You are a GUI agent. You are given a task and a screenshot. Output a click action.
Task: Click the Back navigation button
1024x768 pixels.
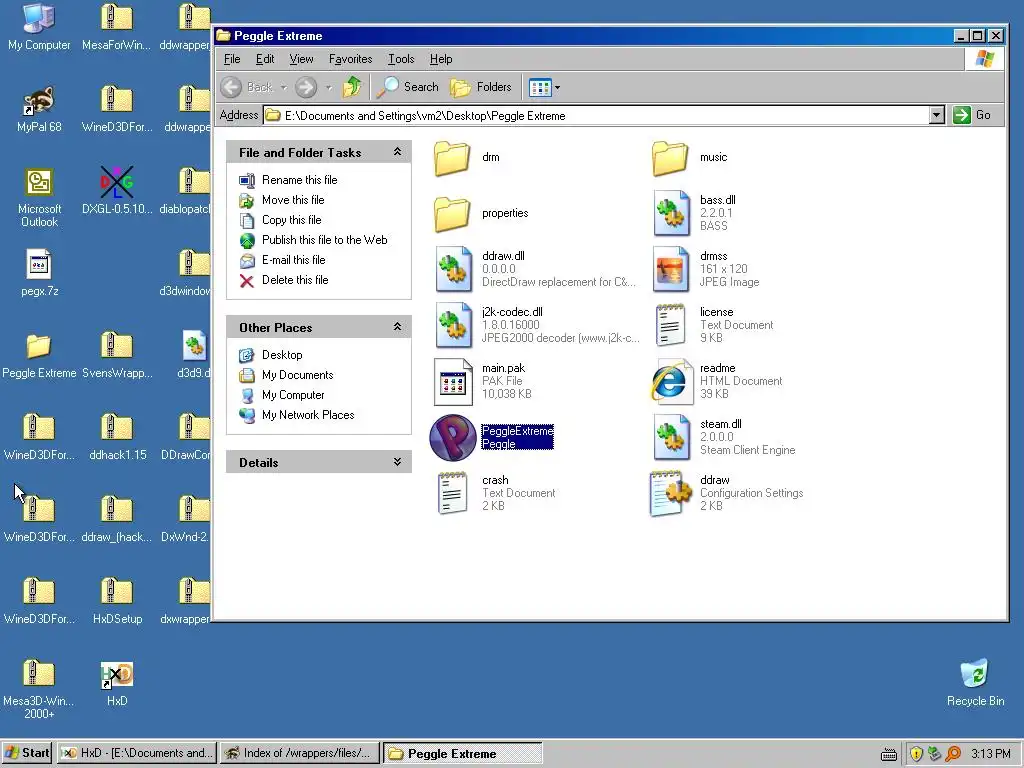tap(247, 87)
